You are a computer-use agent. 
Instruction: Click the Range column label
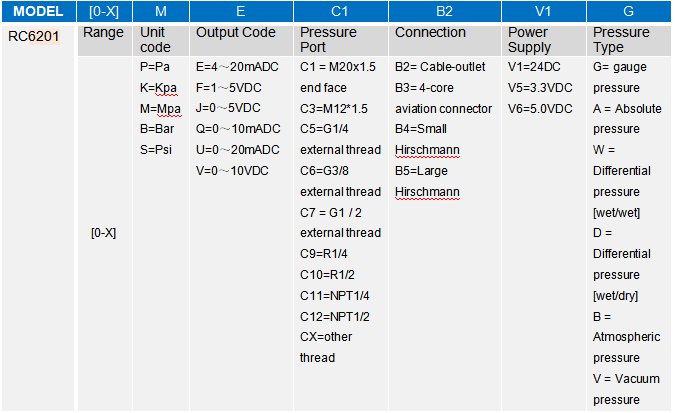103,33
